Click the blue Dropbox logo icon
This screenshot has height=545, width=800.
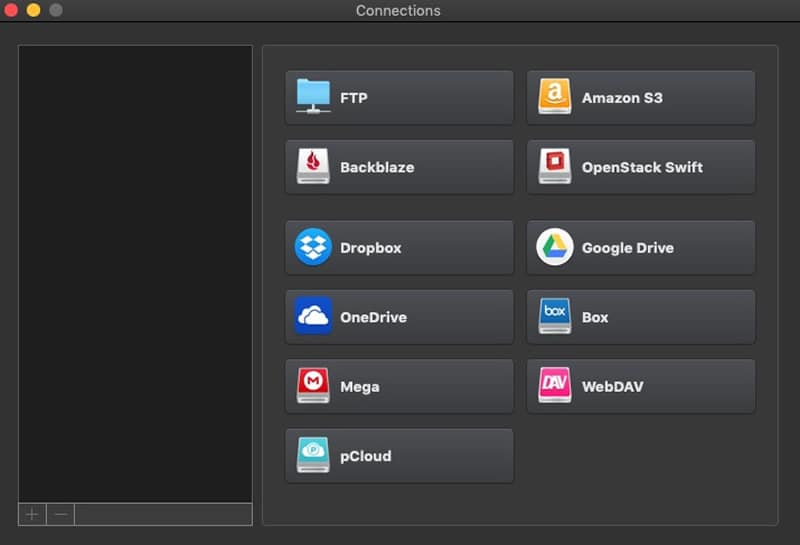pos(313,247)
